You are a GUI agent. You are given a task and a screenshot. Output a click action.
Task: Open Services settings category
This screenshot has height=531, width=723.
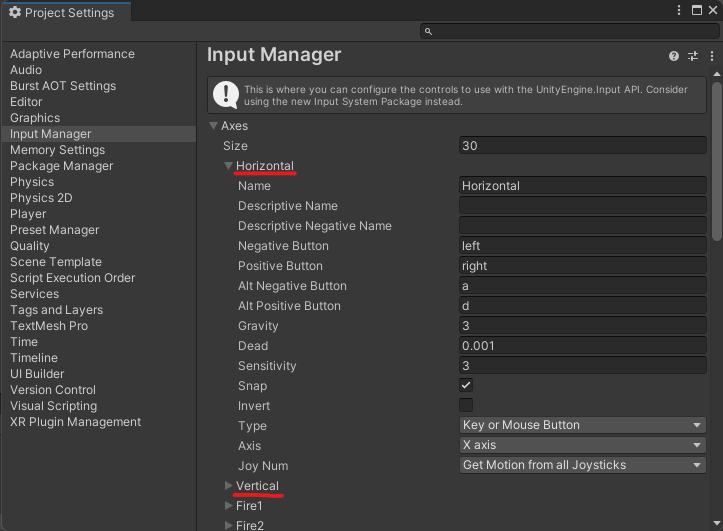coord(35,294)
